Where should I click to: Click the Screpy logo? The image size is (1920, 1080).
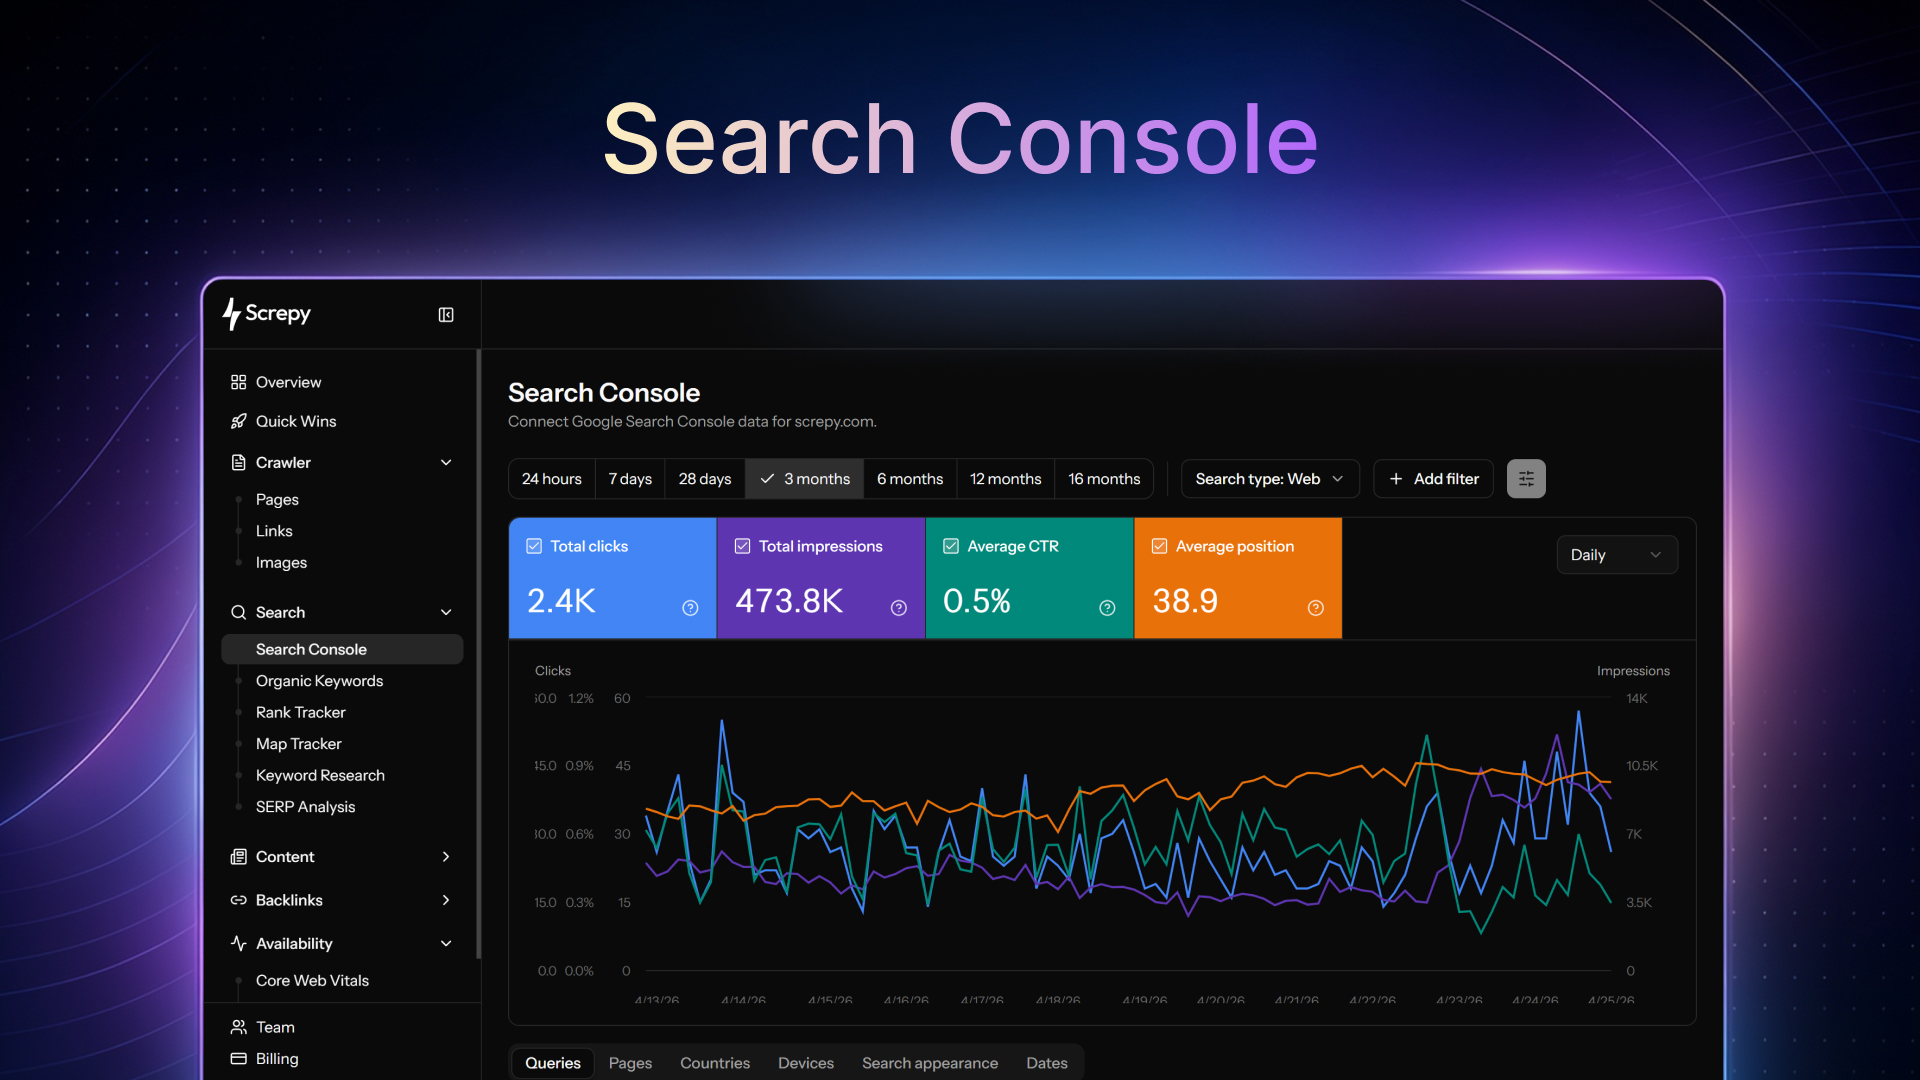[x=267, y=314]
